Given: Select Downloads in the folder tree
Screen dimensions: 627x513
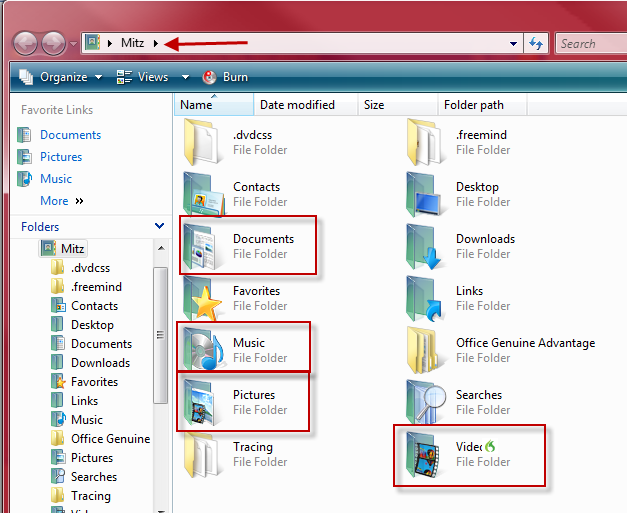Looking at the screenshot, I should click(100, 363).
